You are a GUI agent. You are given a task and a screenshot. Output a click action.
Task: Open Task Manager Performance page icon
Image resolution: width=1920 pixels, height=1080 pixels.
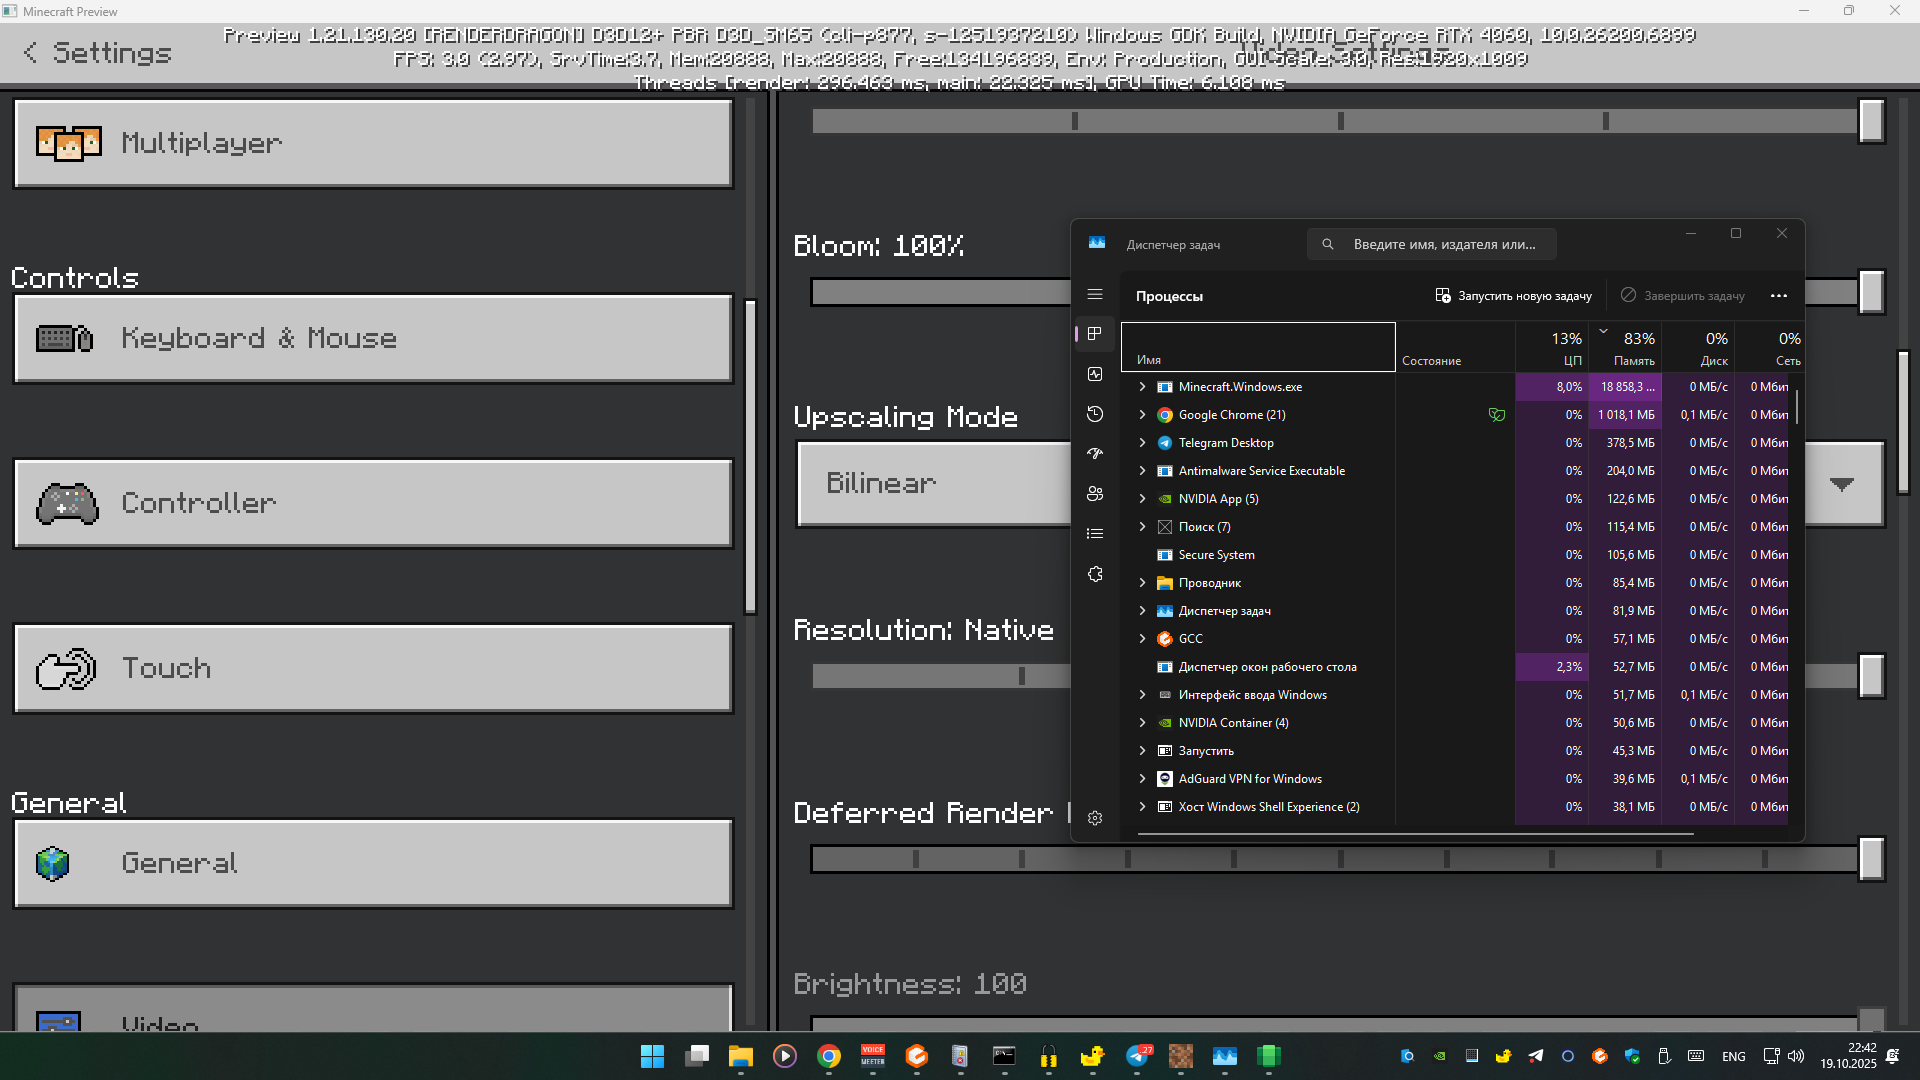point(1095,374)
